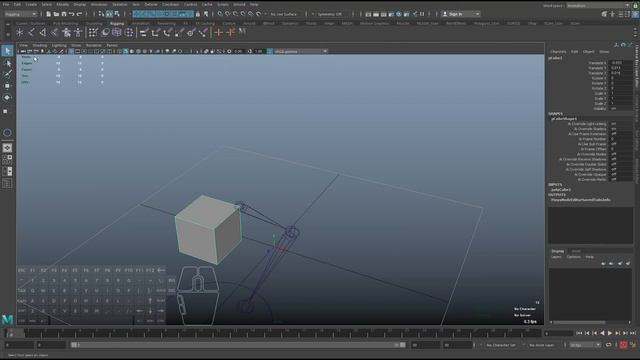The width and height of the screenshot is (640, 360).
Task: Click the Create IK Handle shelf icon
Action: (x=43, y=32)
